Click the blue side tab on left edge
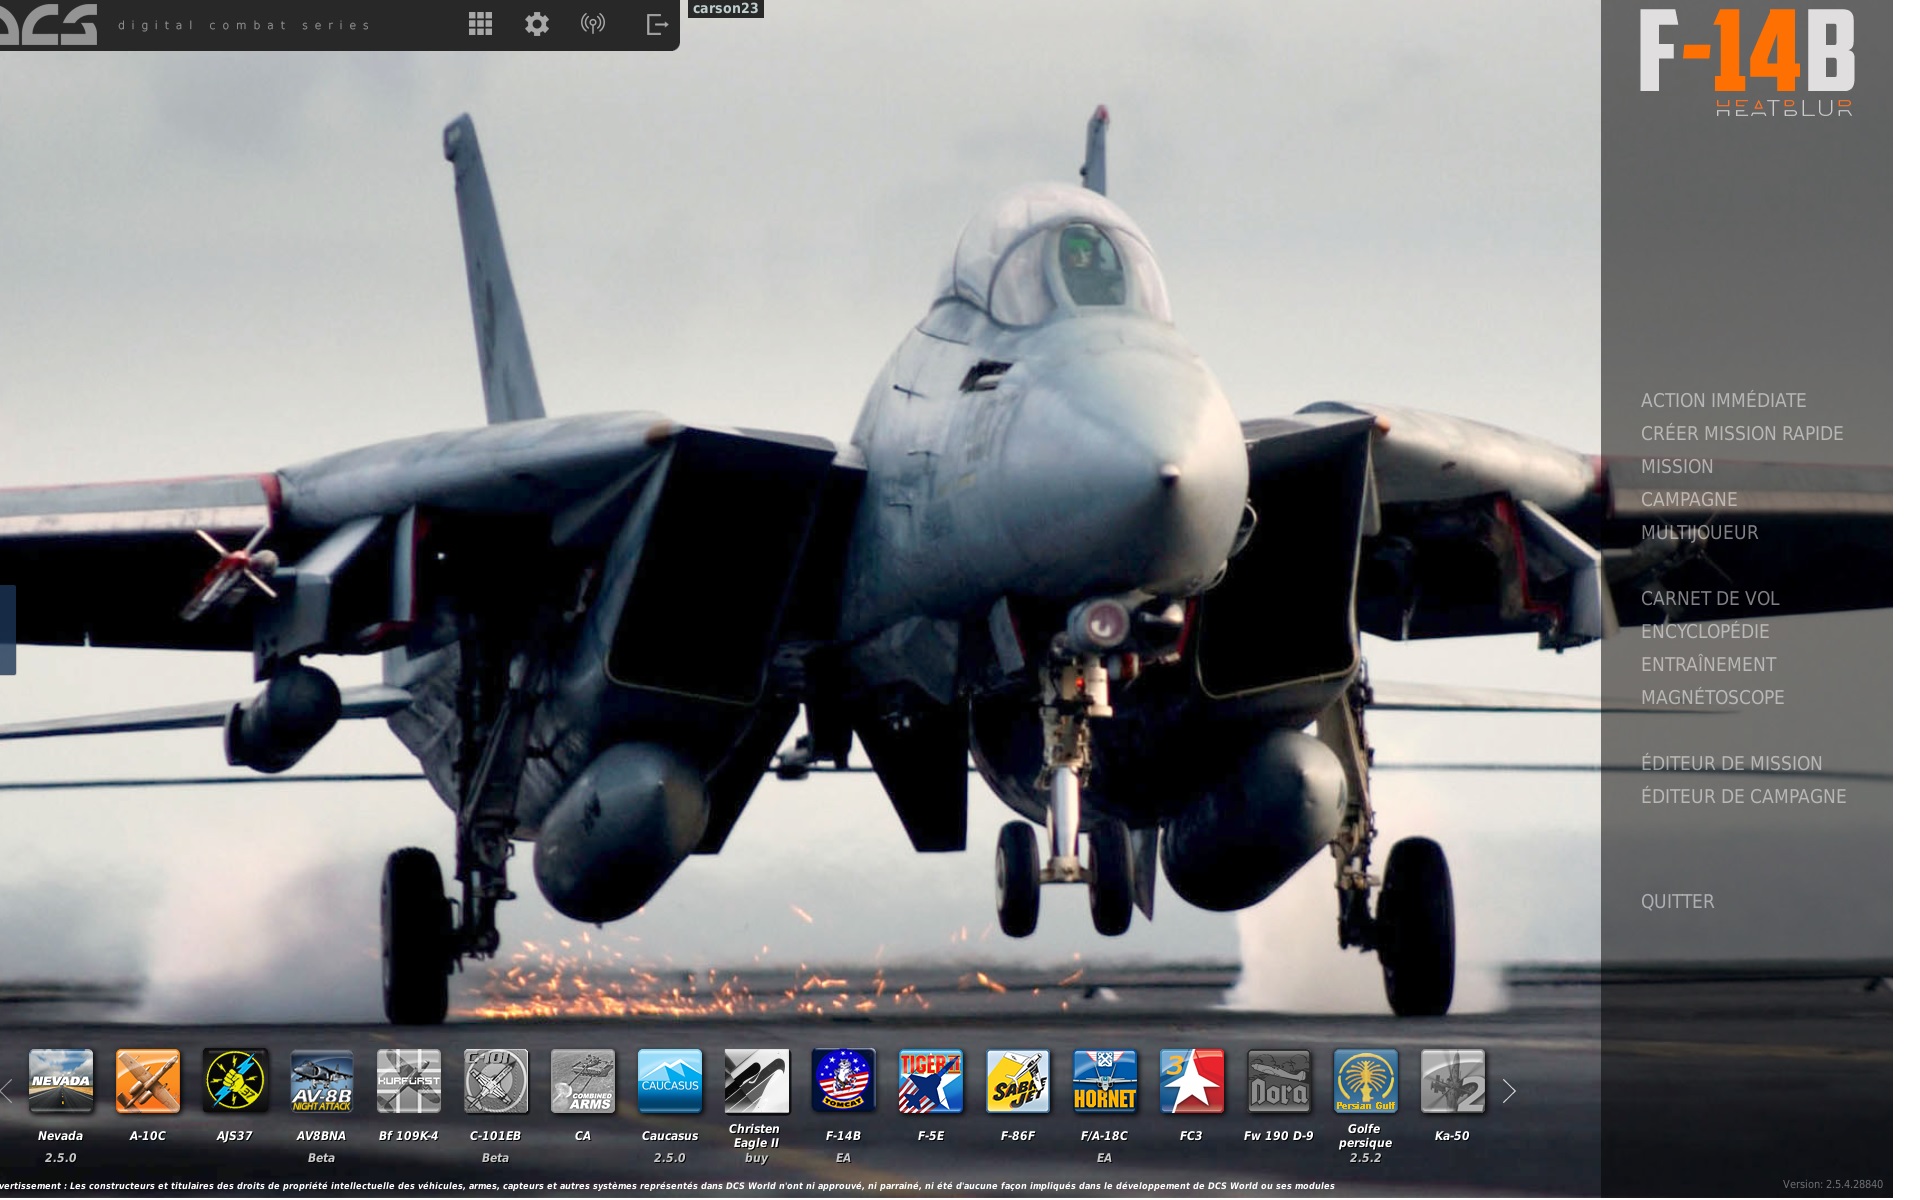Viewport: 1920px width, 1200px height. coord(7,630)
